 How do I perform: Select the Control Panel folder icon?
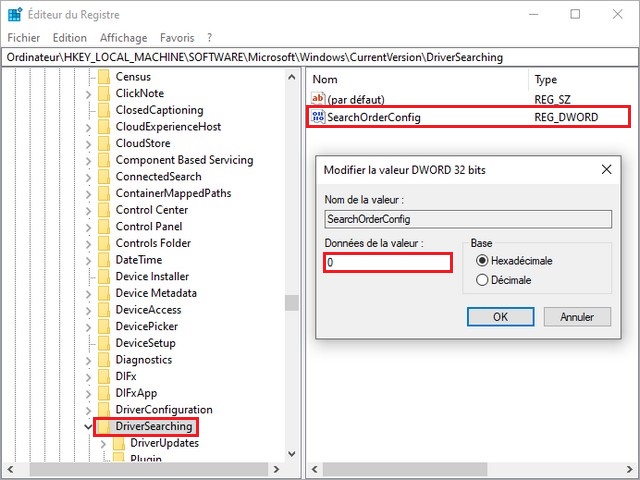[x=104, y=227]
